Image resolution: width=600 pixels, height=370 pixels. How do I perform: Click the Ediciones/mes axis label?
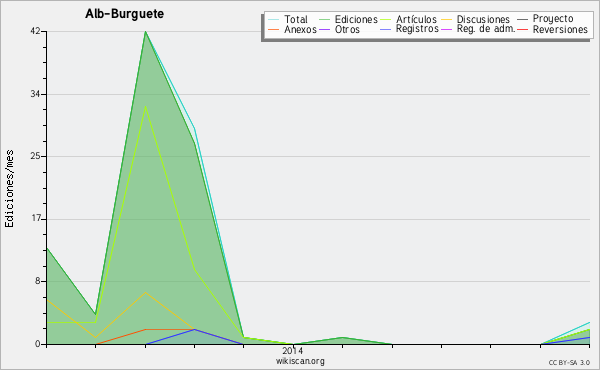(9, 189)
